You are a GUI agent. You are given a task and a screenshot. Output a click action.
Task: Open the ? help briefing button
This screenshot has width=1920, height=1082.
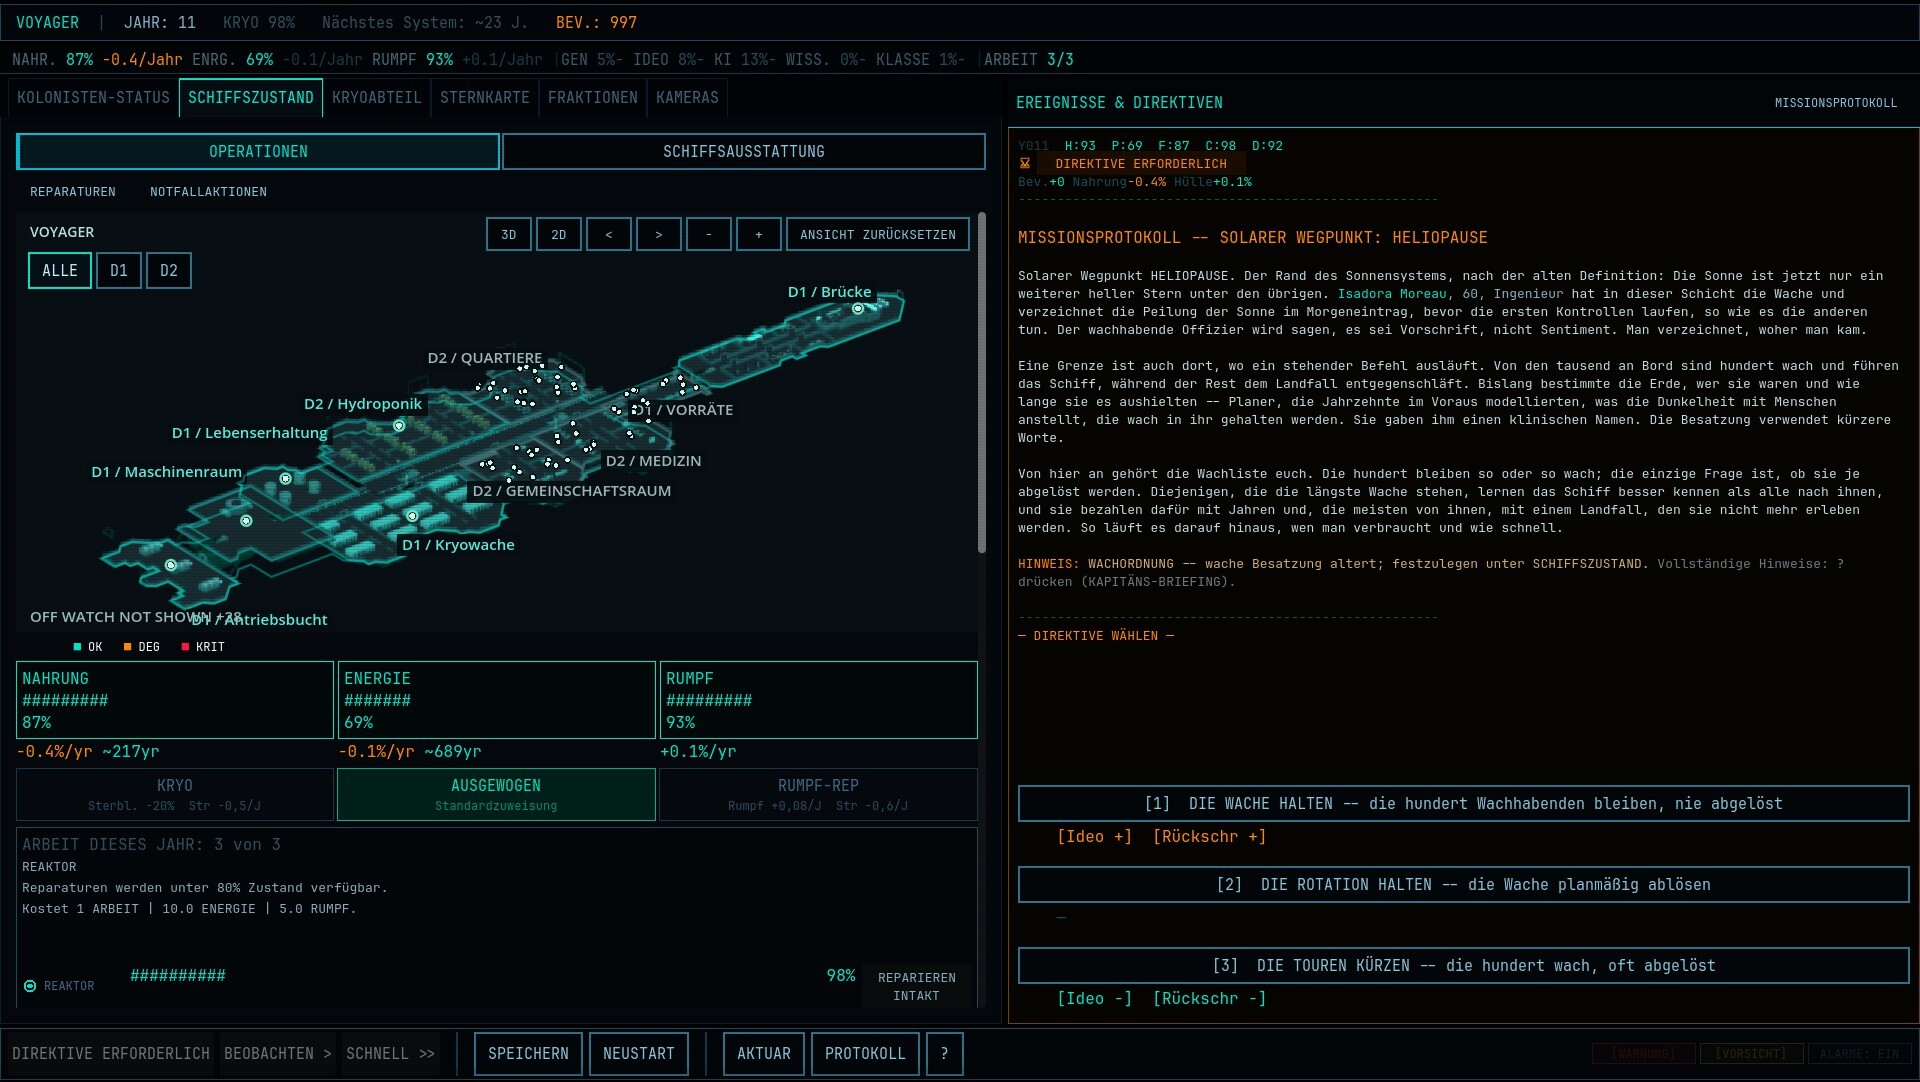coord(945,1054)
